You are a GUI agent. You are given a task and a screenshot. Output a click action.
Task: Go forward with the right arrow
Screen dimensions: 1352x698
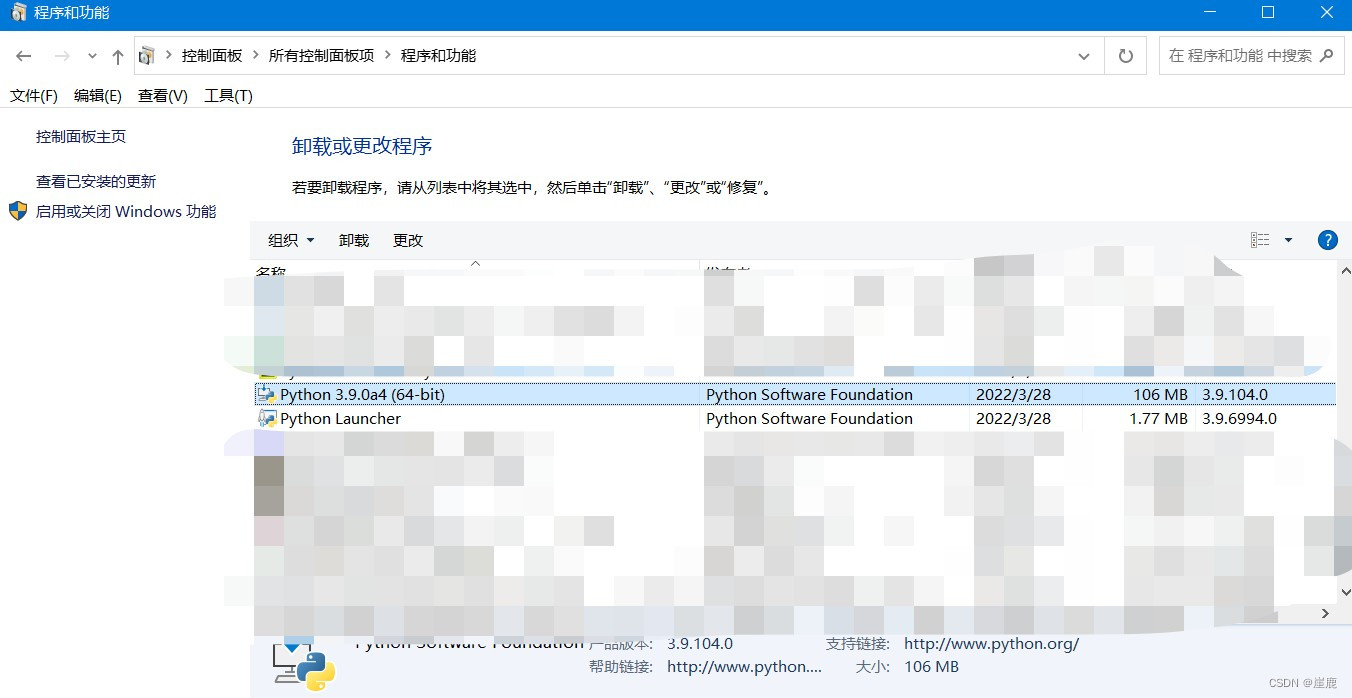[x=61, y=56]
